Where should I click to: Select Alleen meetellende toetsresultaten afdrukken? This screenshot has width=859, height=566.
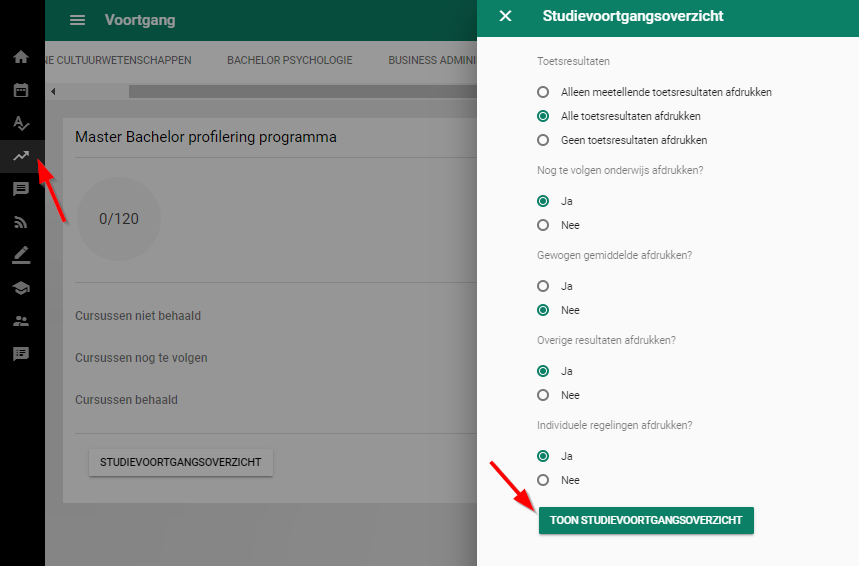pyautogui.click(x=654, y=92)
